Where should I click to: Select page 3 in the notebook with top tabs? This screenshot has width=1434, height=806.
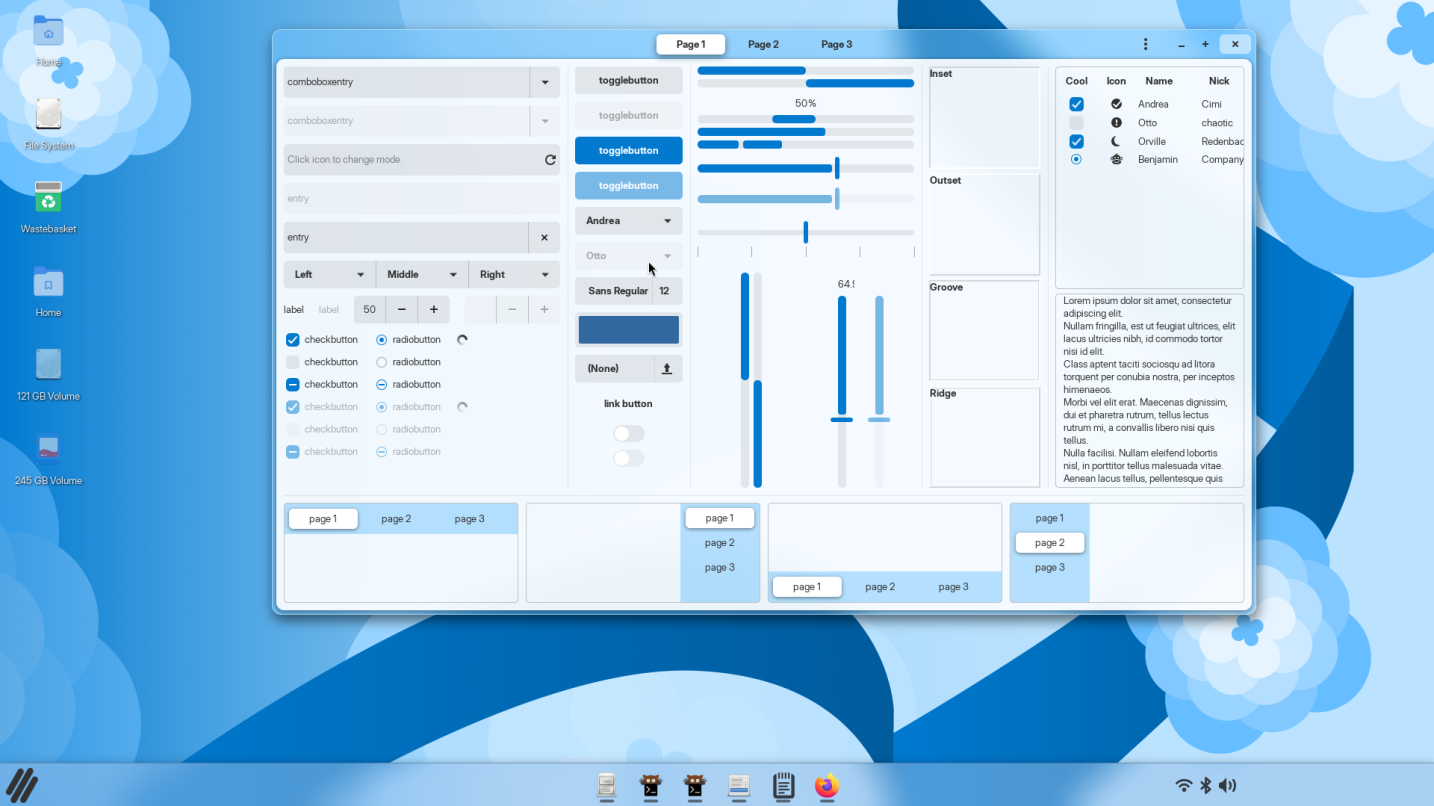469,519
